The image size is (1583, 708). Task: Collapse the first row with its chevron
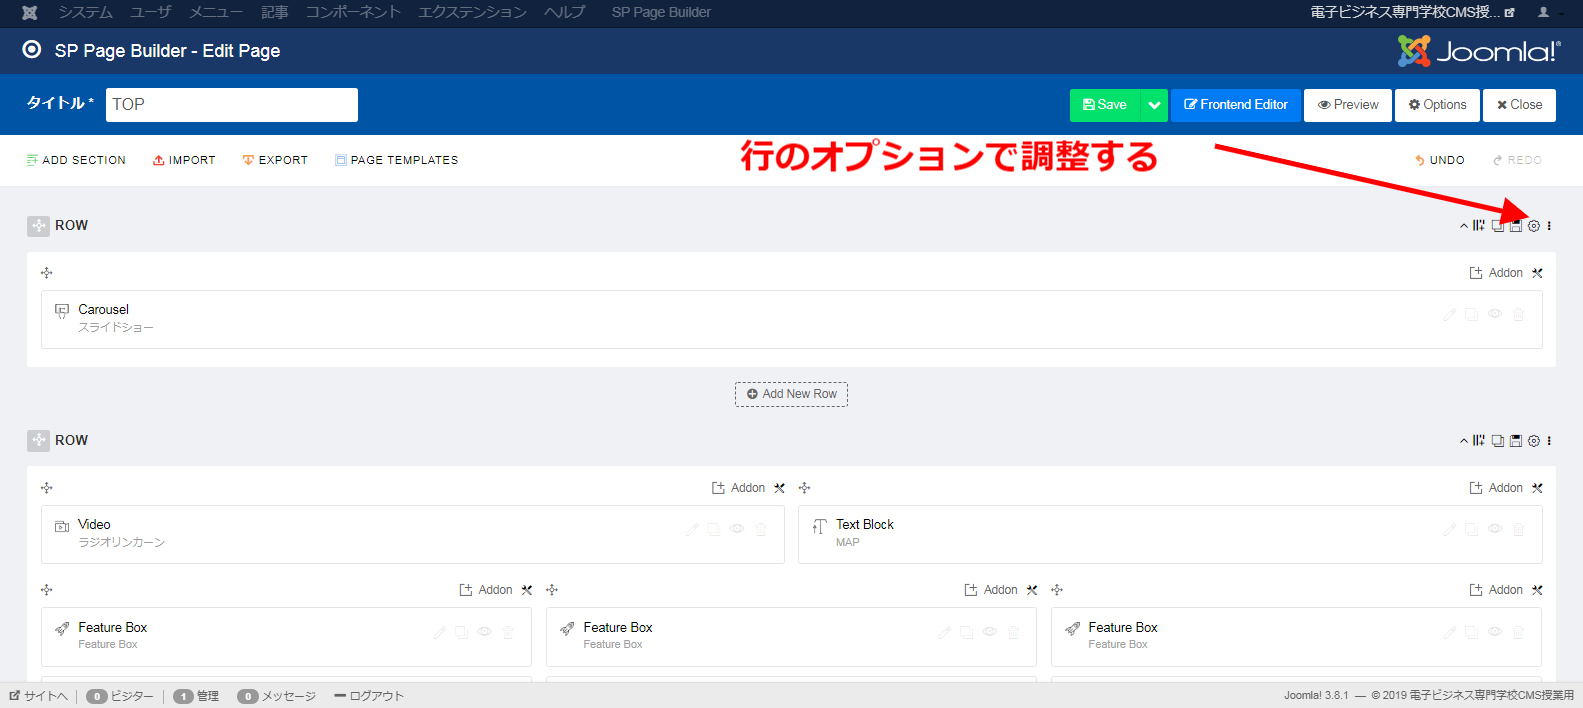(1464, 226)
